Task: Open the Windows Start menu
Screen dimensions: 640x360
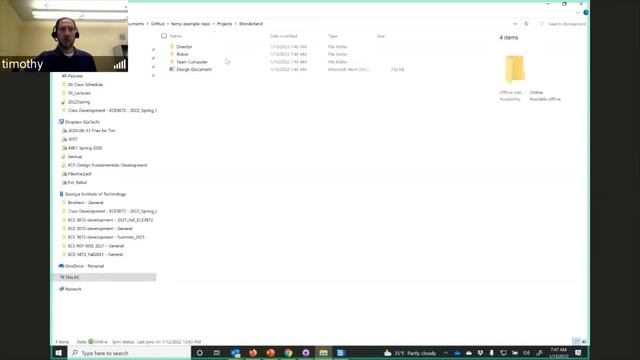Action: tap(58, 353)
